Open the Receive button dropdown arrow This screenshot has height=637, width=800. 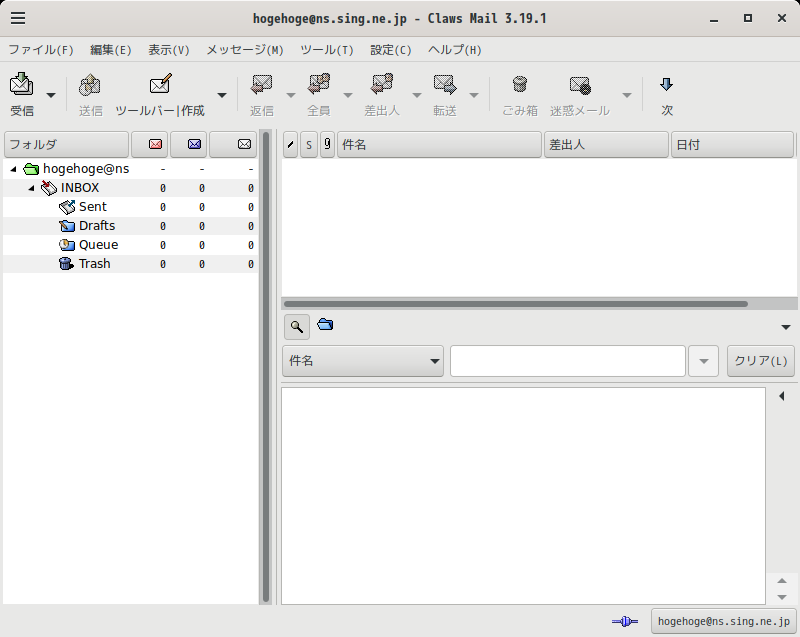[51, 95]
